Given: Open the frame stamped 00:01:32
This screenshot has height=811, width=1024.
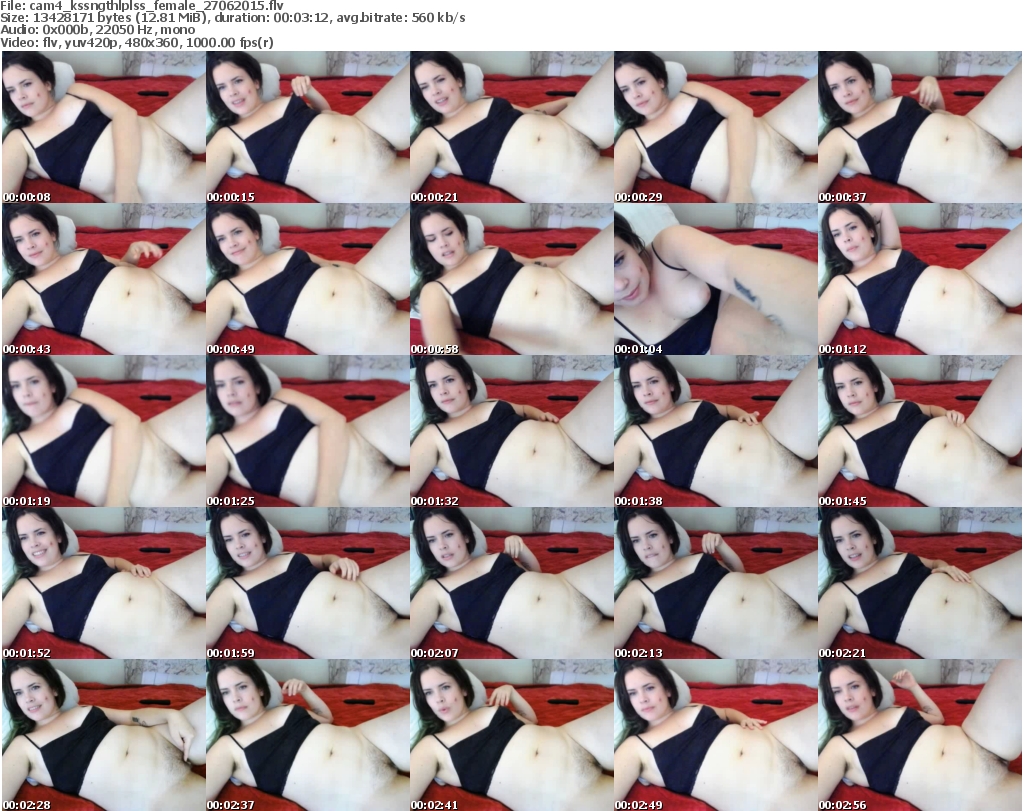Looking at the screenshot, I should point(511,431).
